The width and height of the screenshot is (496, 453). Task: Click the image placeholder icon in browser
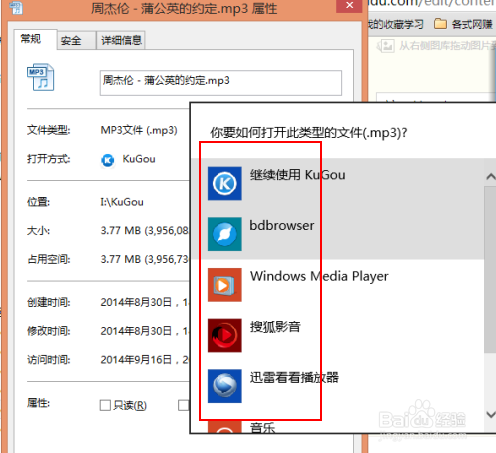(x=386, y=46)
